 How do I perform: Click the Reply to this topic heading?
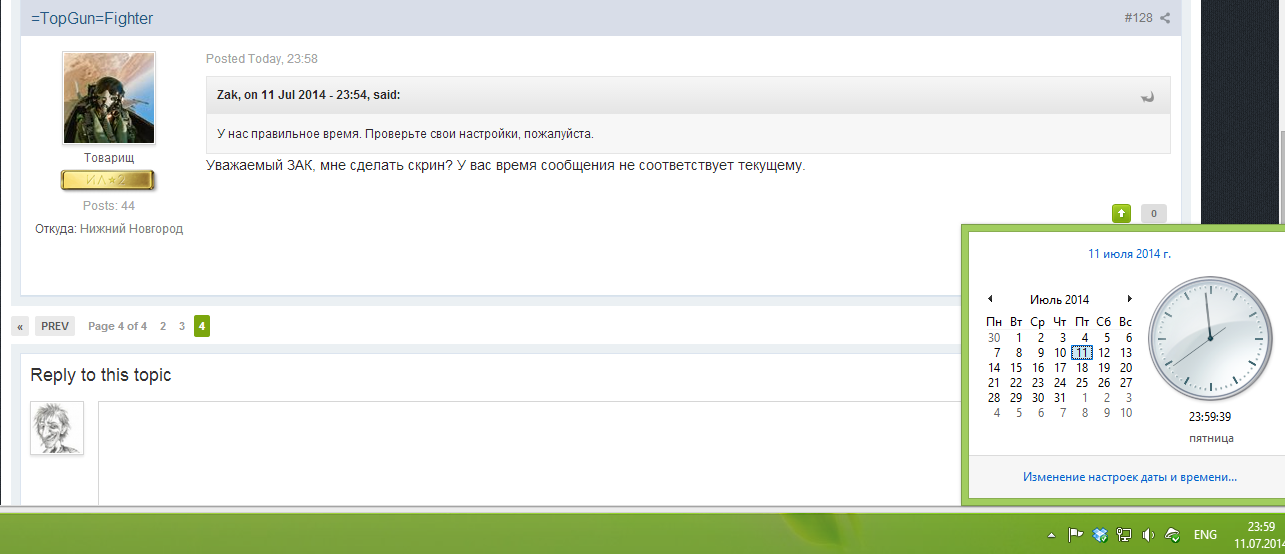coord(101,375)
